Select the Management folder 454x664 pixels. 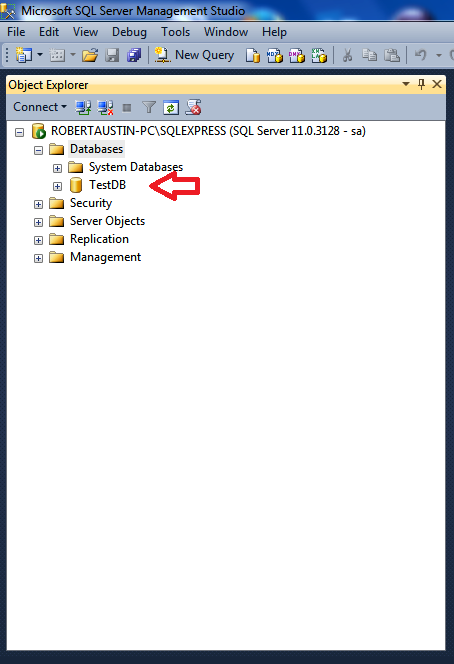(x=105, y=257)
